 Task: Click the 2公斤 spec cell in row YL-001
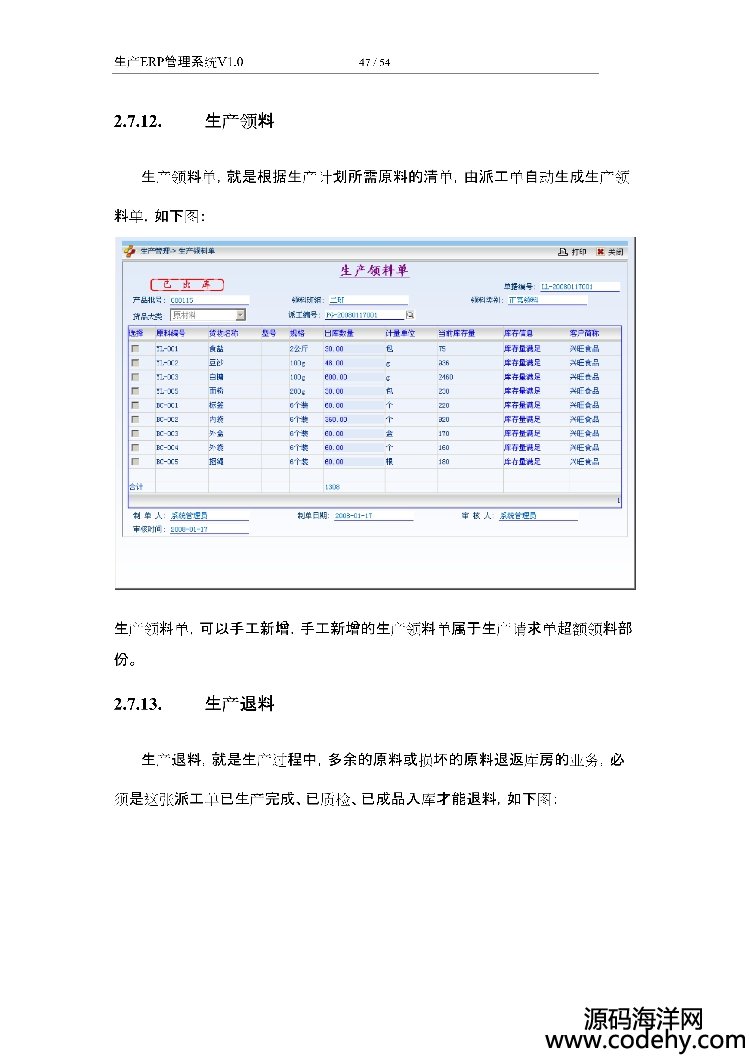click(x=299, y=349)
